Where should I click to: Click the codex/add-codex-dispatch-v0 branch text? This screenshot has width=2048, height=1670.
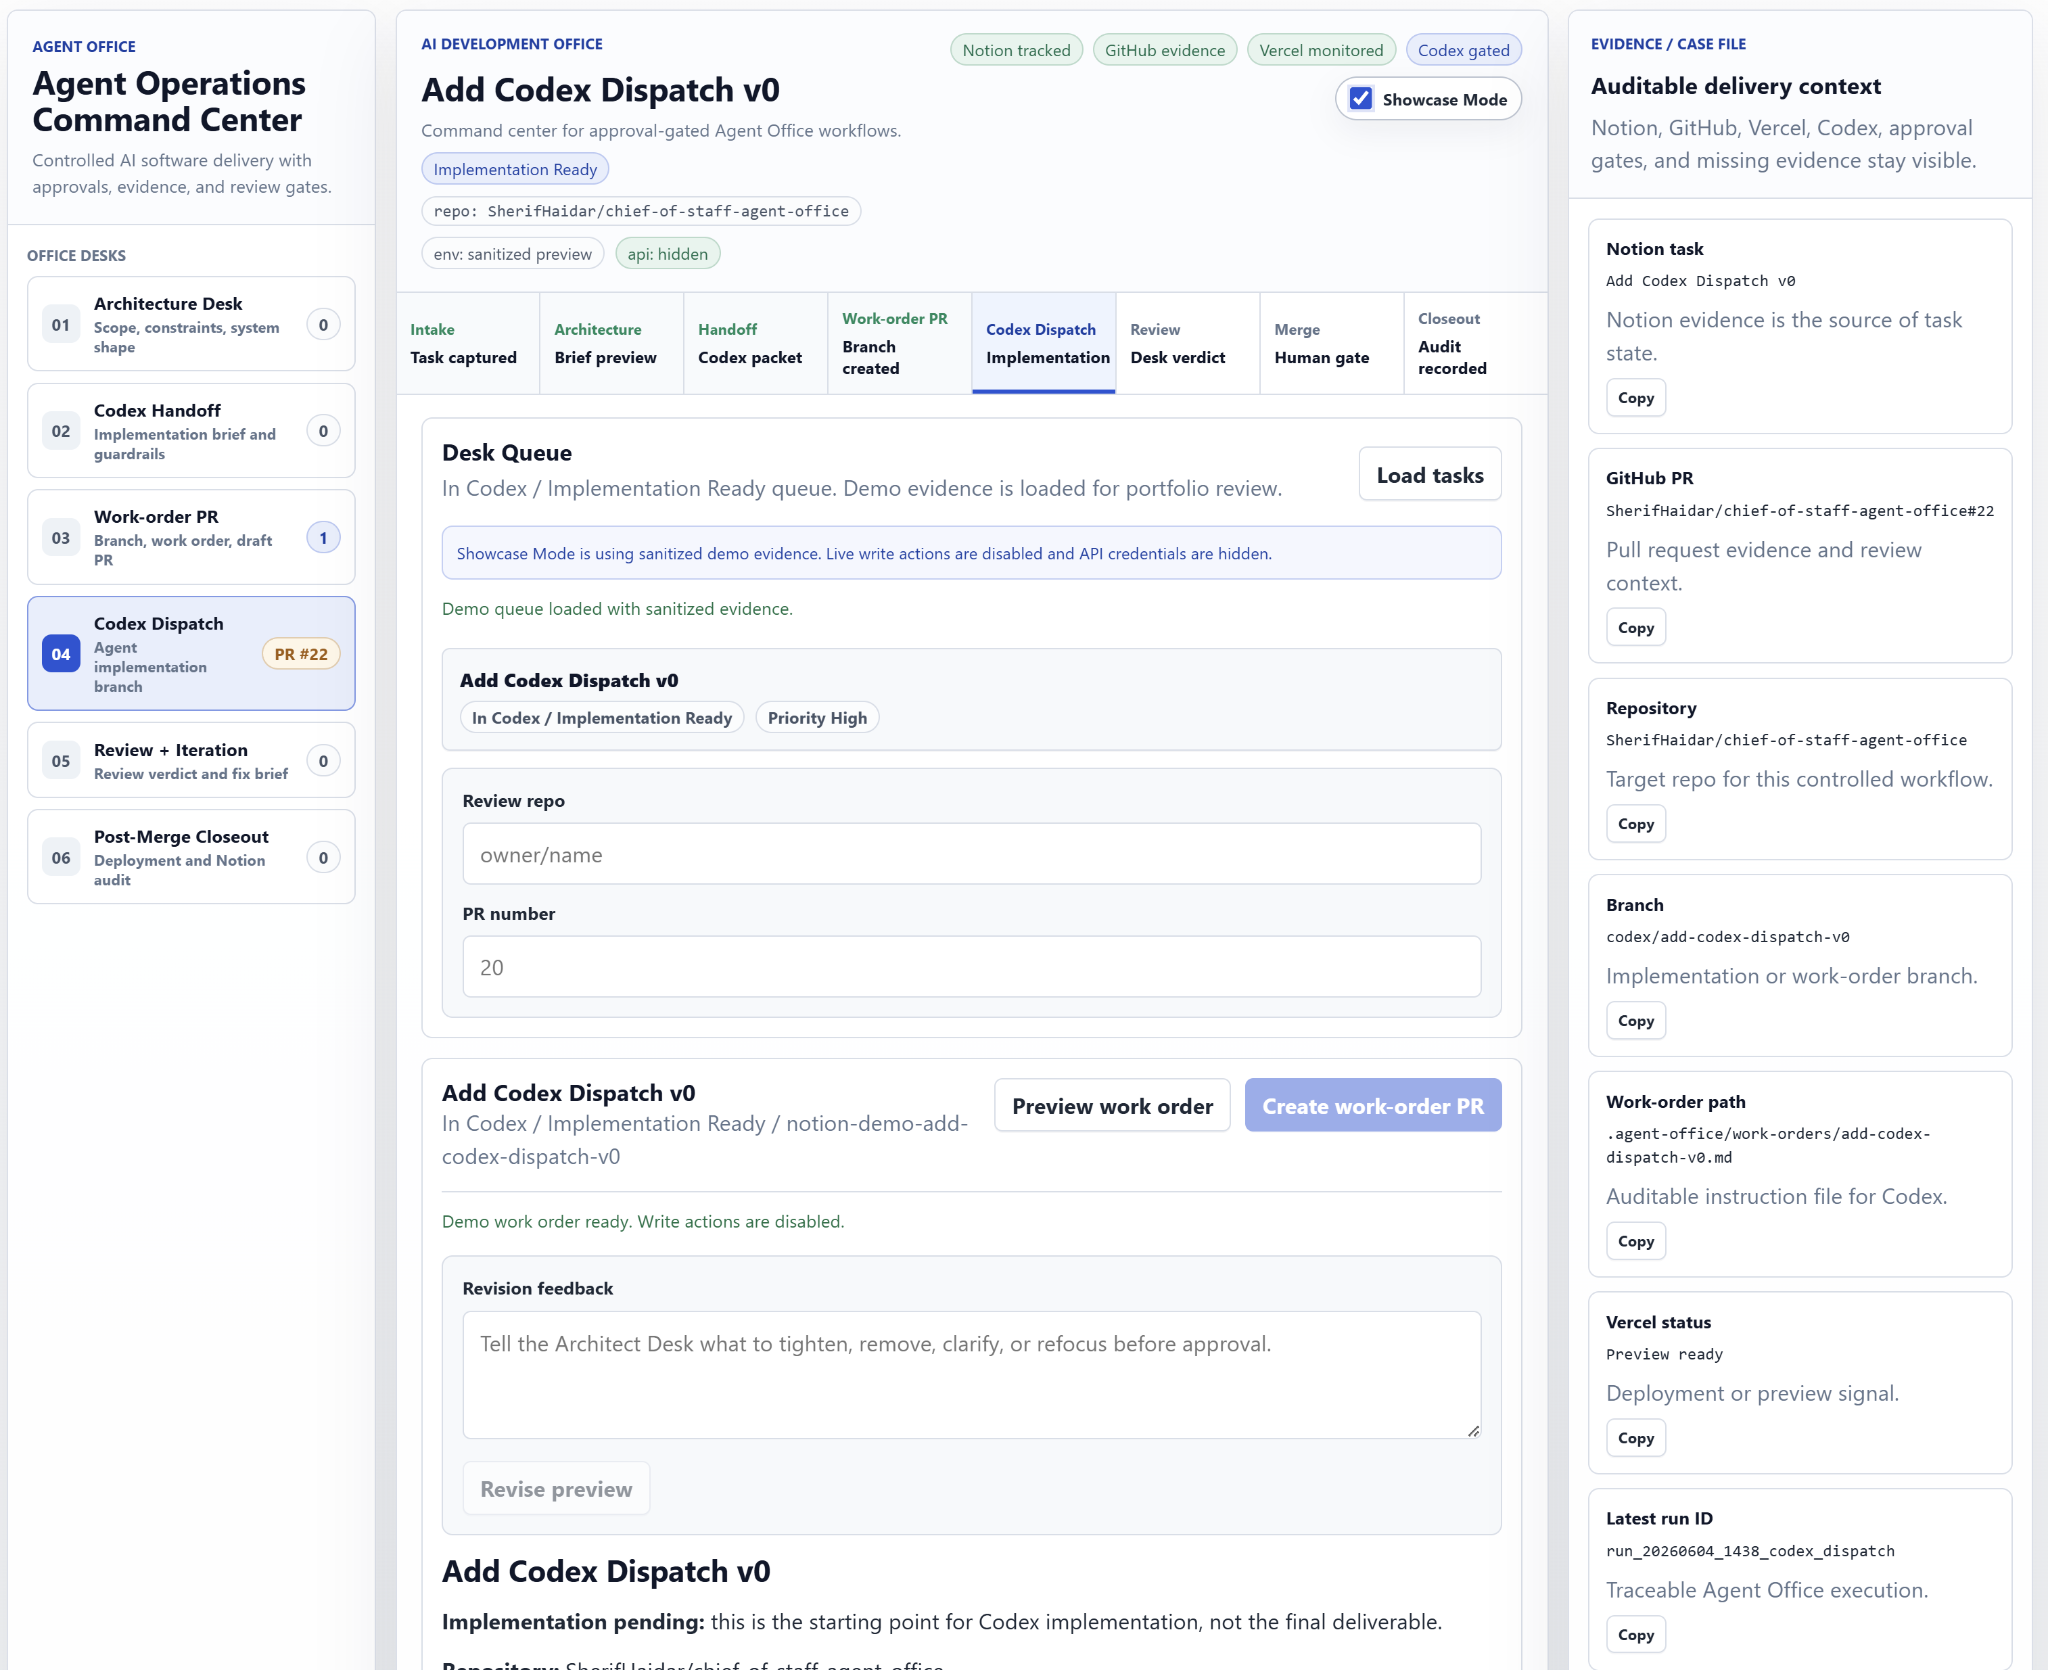tap(1728, 937)
